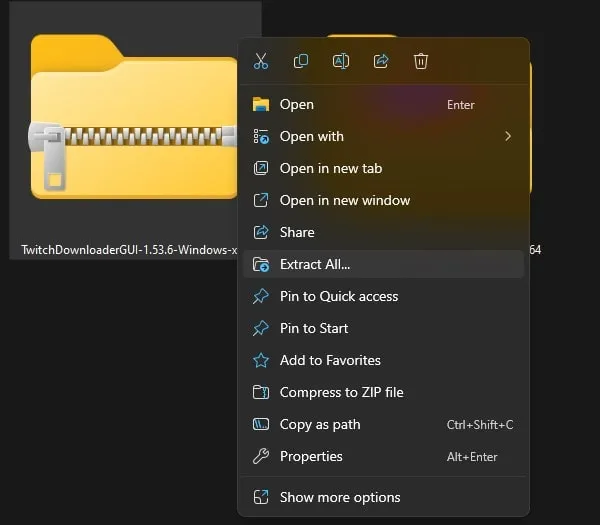Choose Pin to Quick access
600x525 pixels.
pyautogui.click(x=383, y=296)
